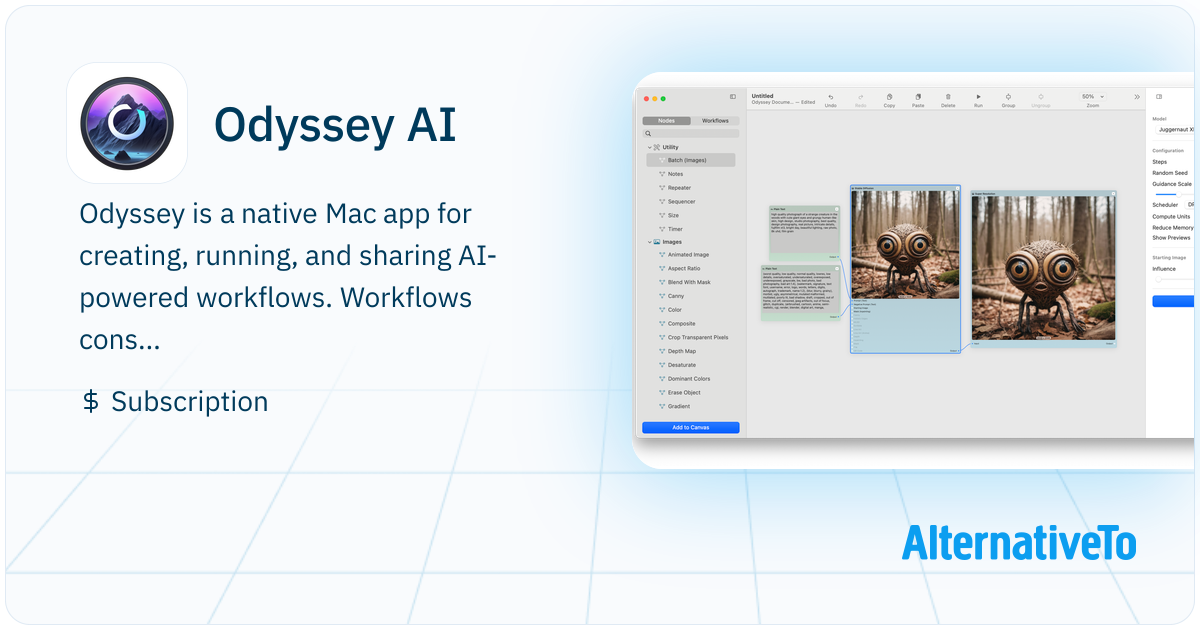Click the Undo toolbar icon
Image resolution: width=1200 pixels, height=630 pixels.
click(x=831, y=97)
